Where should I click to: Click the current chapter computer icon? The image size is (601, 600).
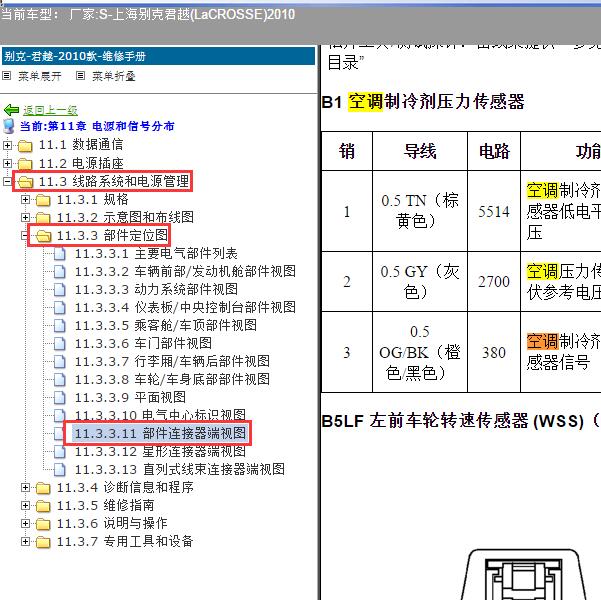click(9, 126)
